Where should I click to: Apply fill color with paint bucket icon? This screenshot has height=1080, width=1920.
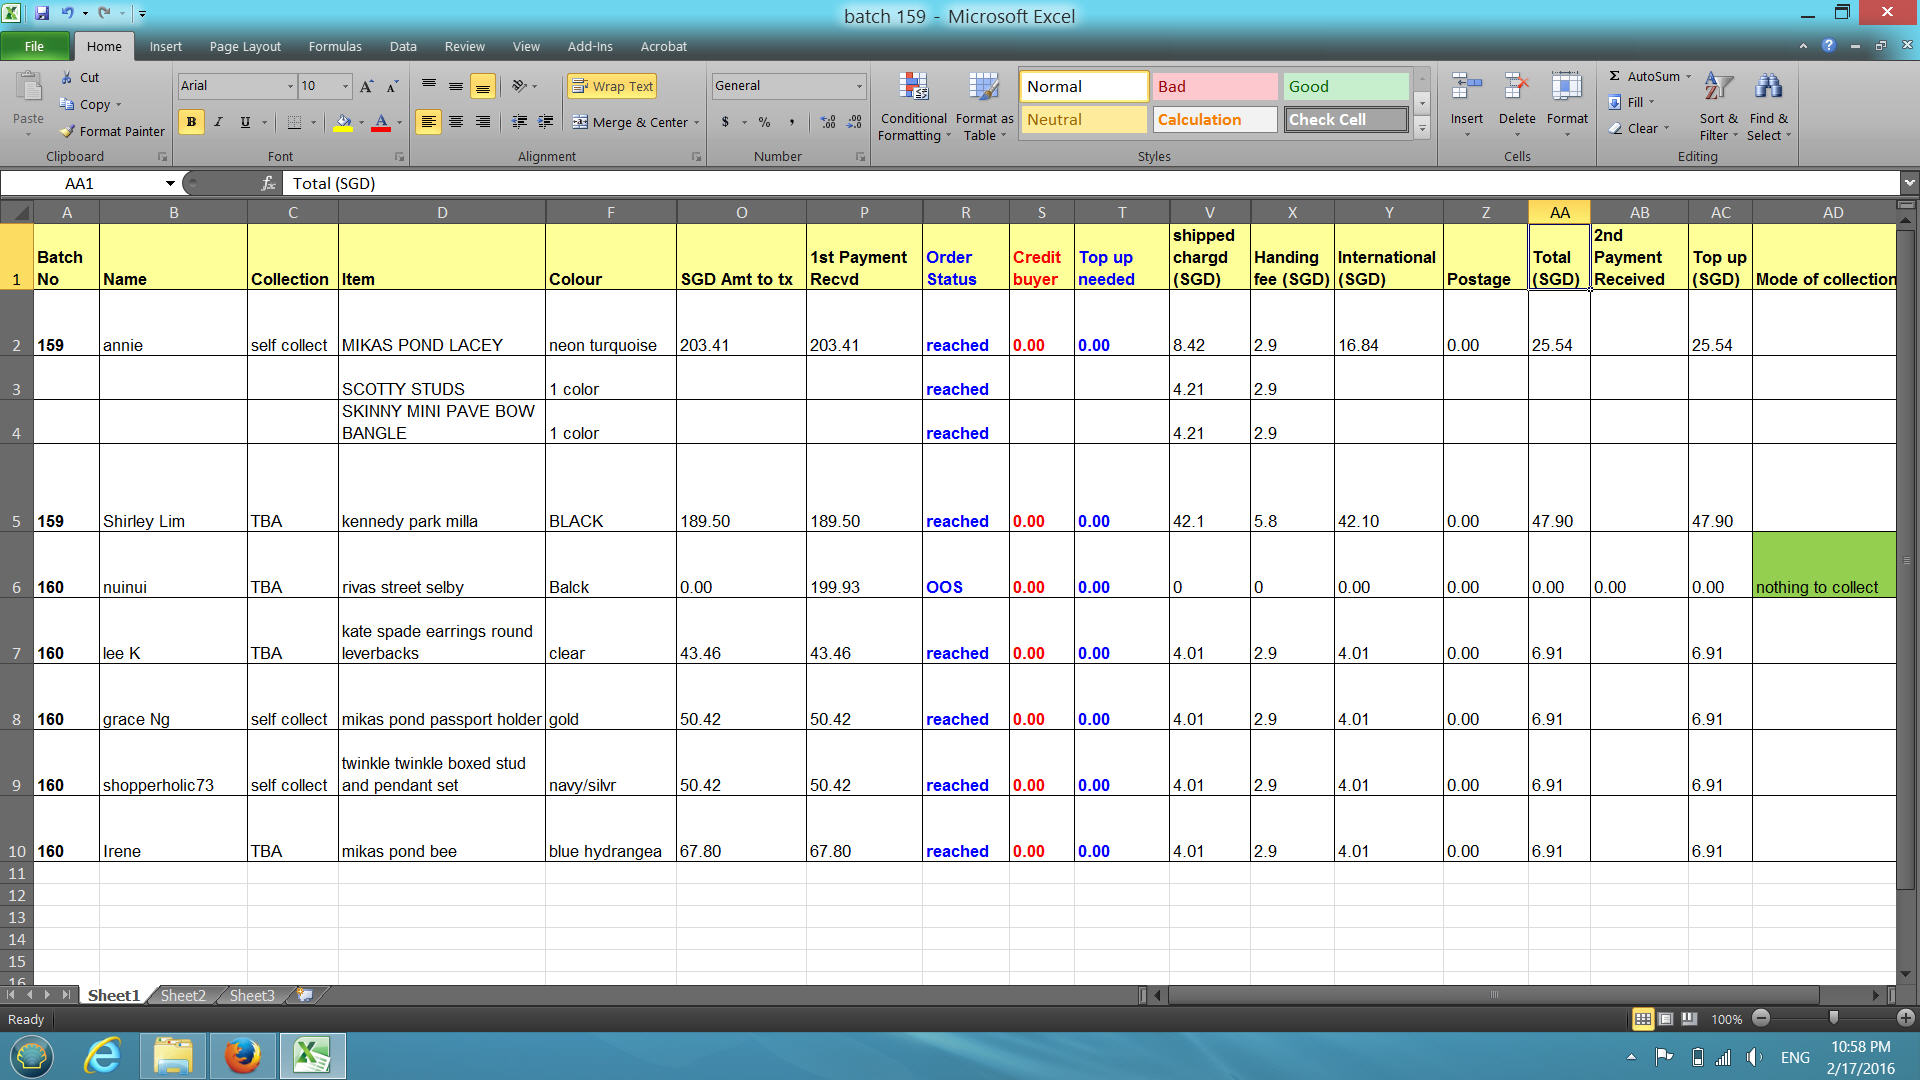coord(343,122)
